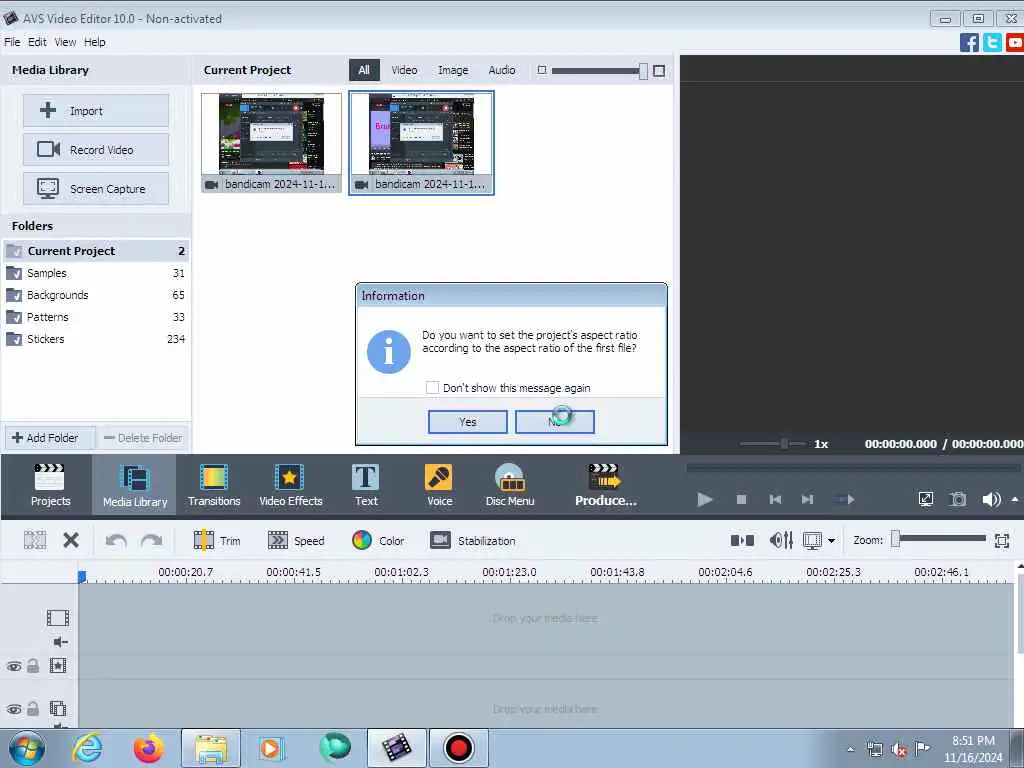Open the Disc Menu section
The height and width of the screenshot is (768, 1024).
pyautogui.click(x=509, y=485)
